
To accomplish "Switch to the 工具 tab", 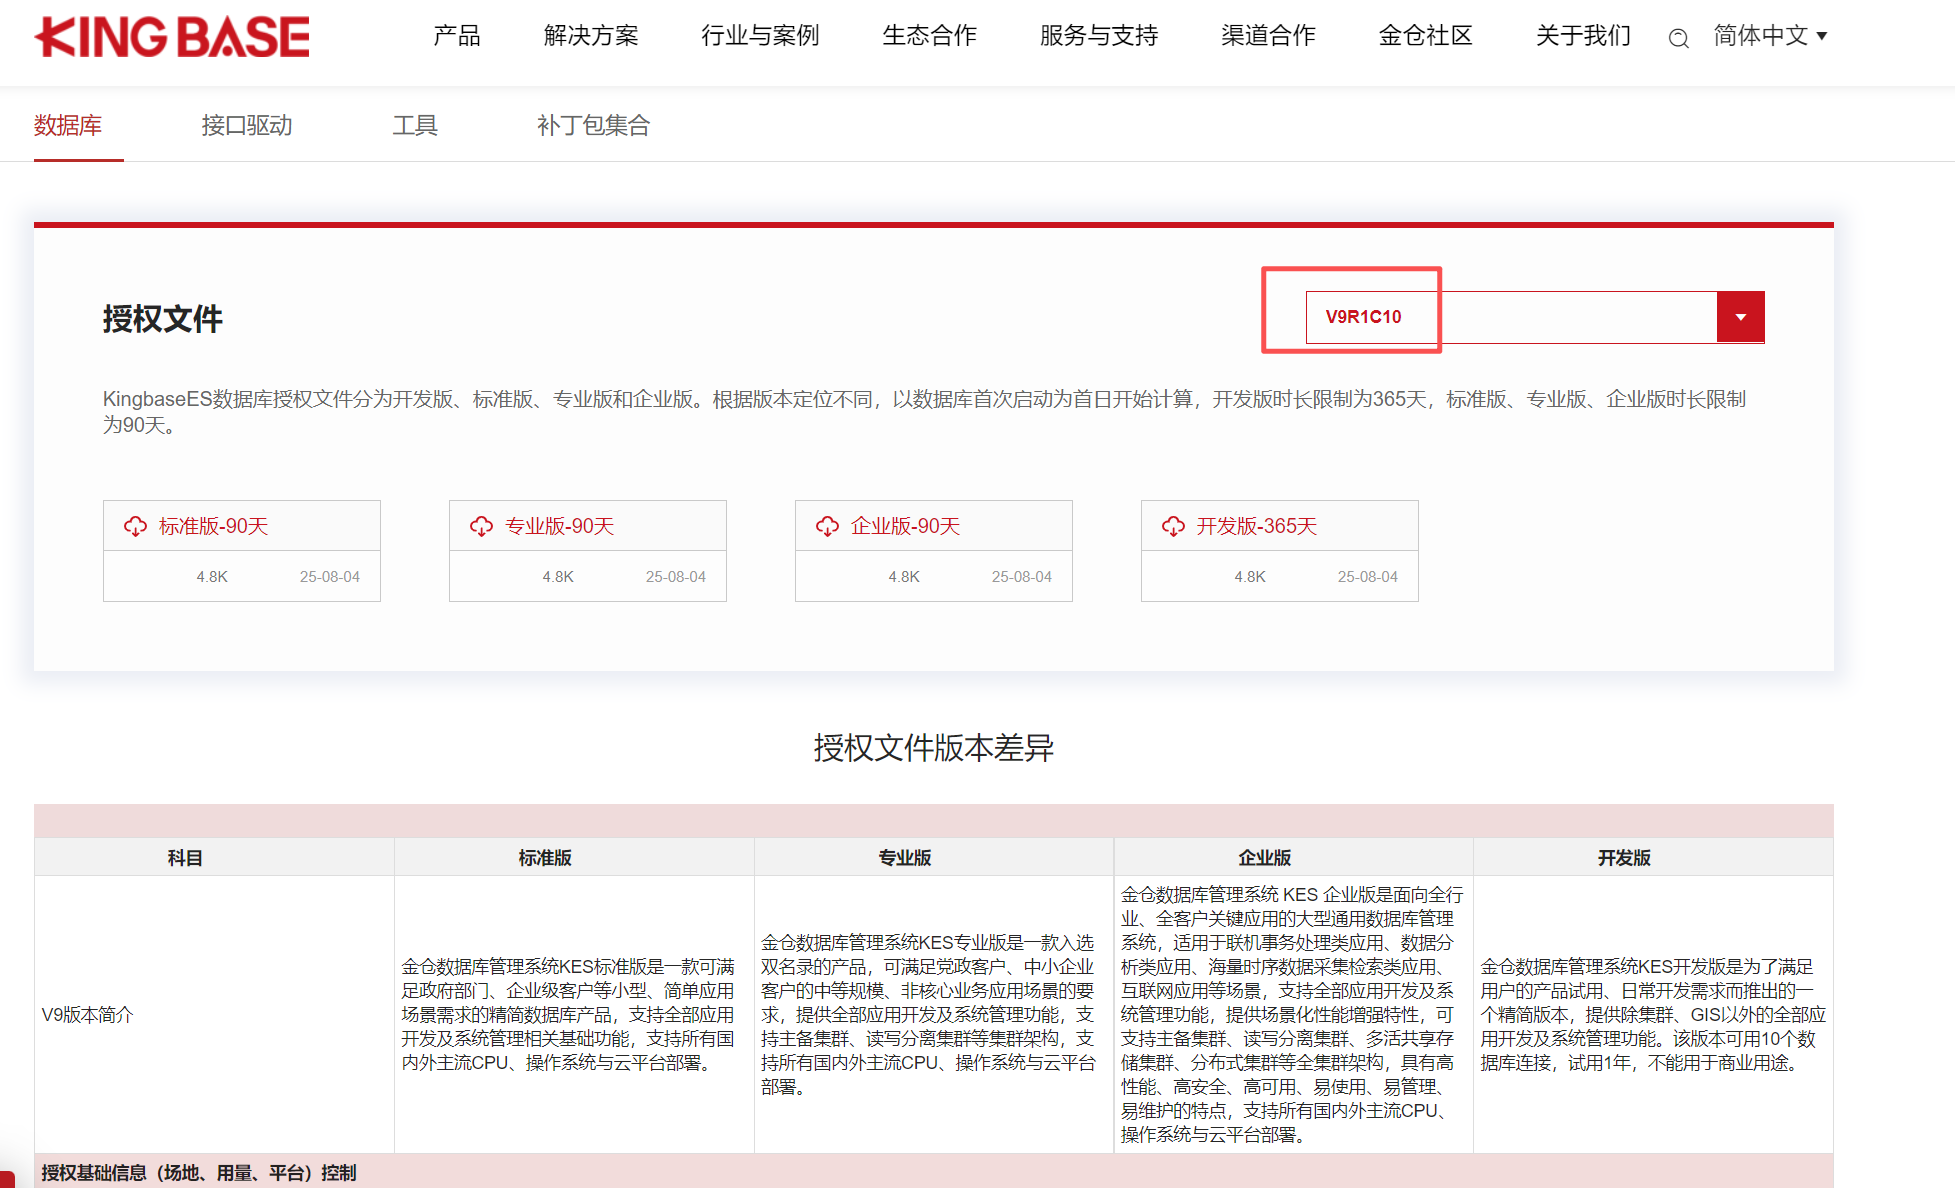I will click(x=414, y=125).
